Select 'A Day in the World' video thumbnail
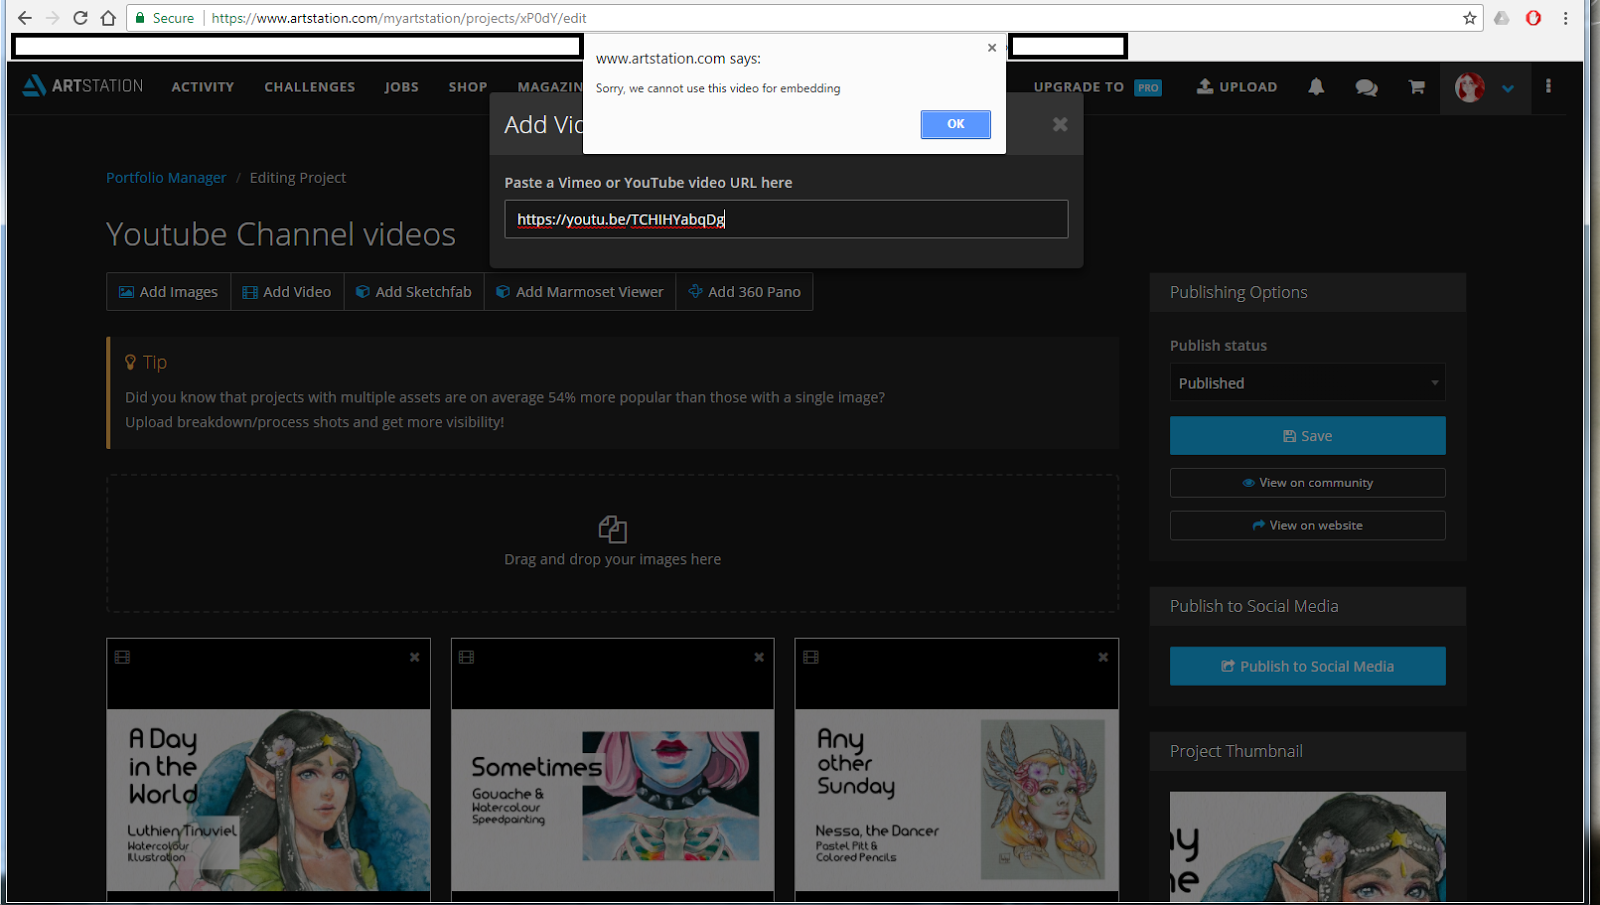 (x=269, y=800)
